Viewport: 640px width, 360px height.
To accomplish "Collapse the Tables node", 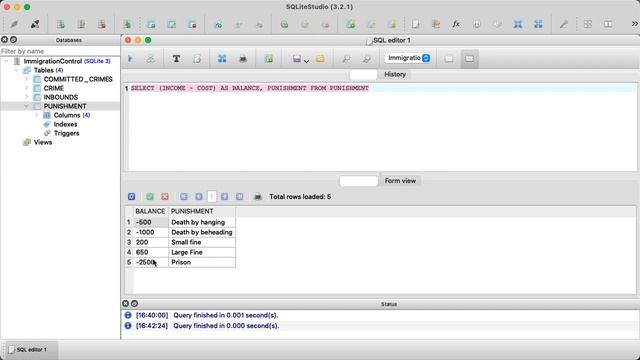I will [17, 70].
